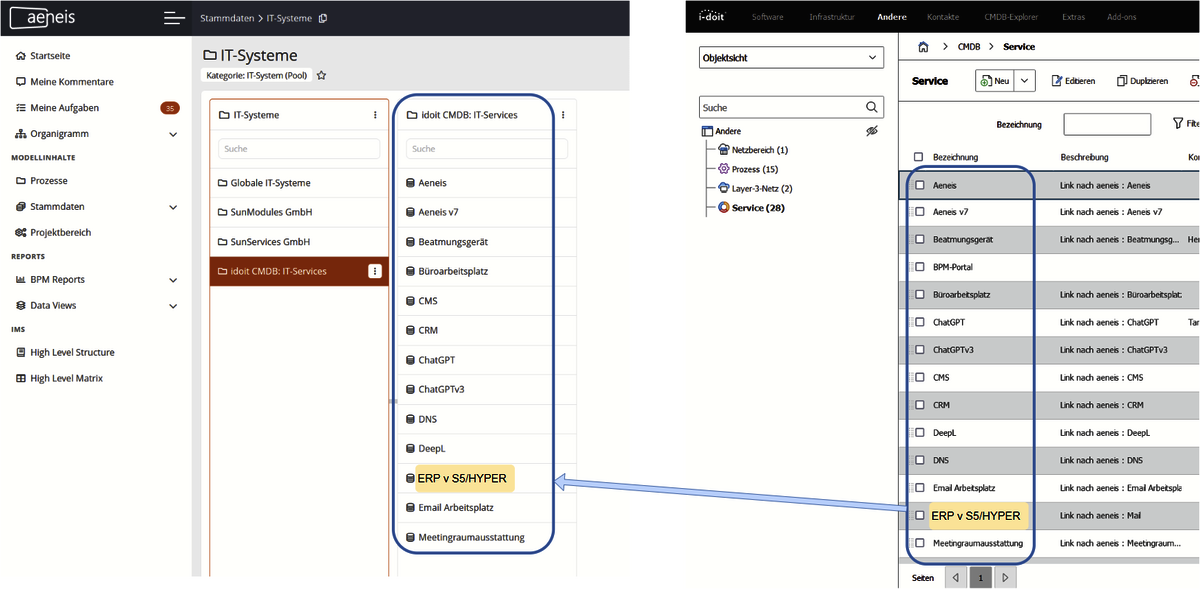The height and width of the screenshot is (589, 1200).
Task: Click the Editieren button
Action: coord(1073,81)
